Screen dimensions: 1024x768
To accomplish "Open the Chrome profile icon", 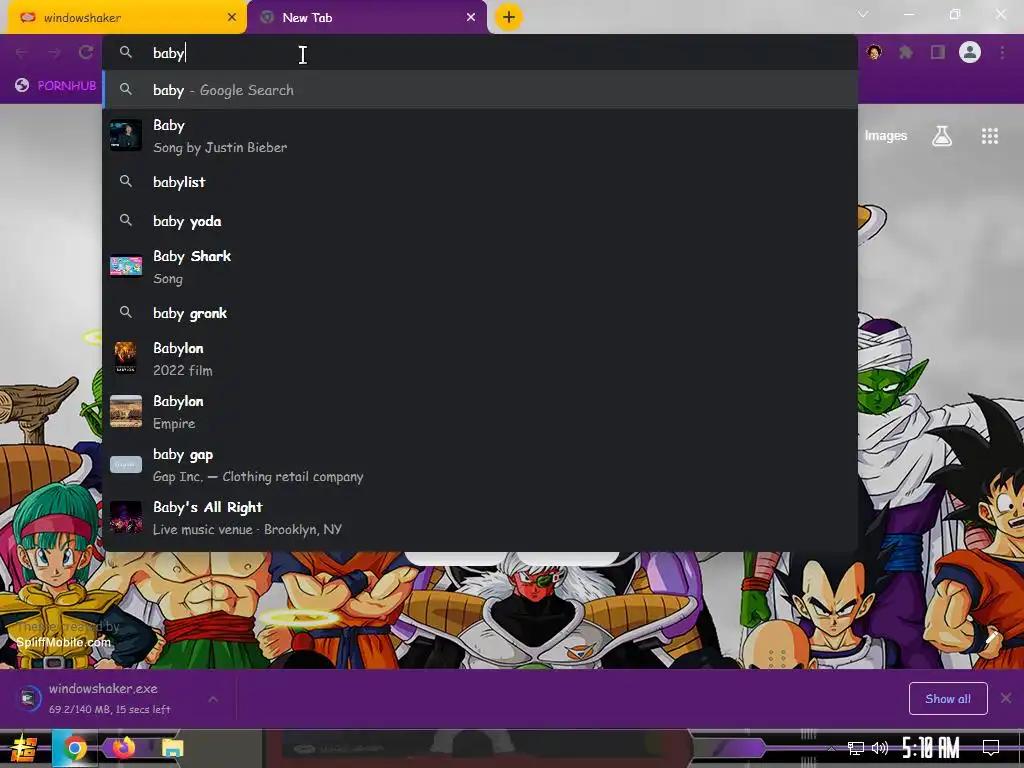I will click(970, 52).
